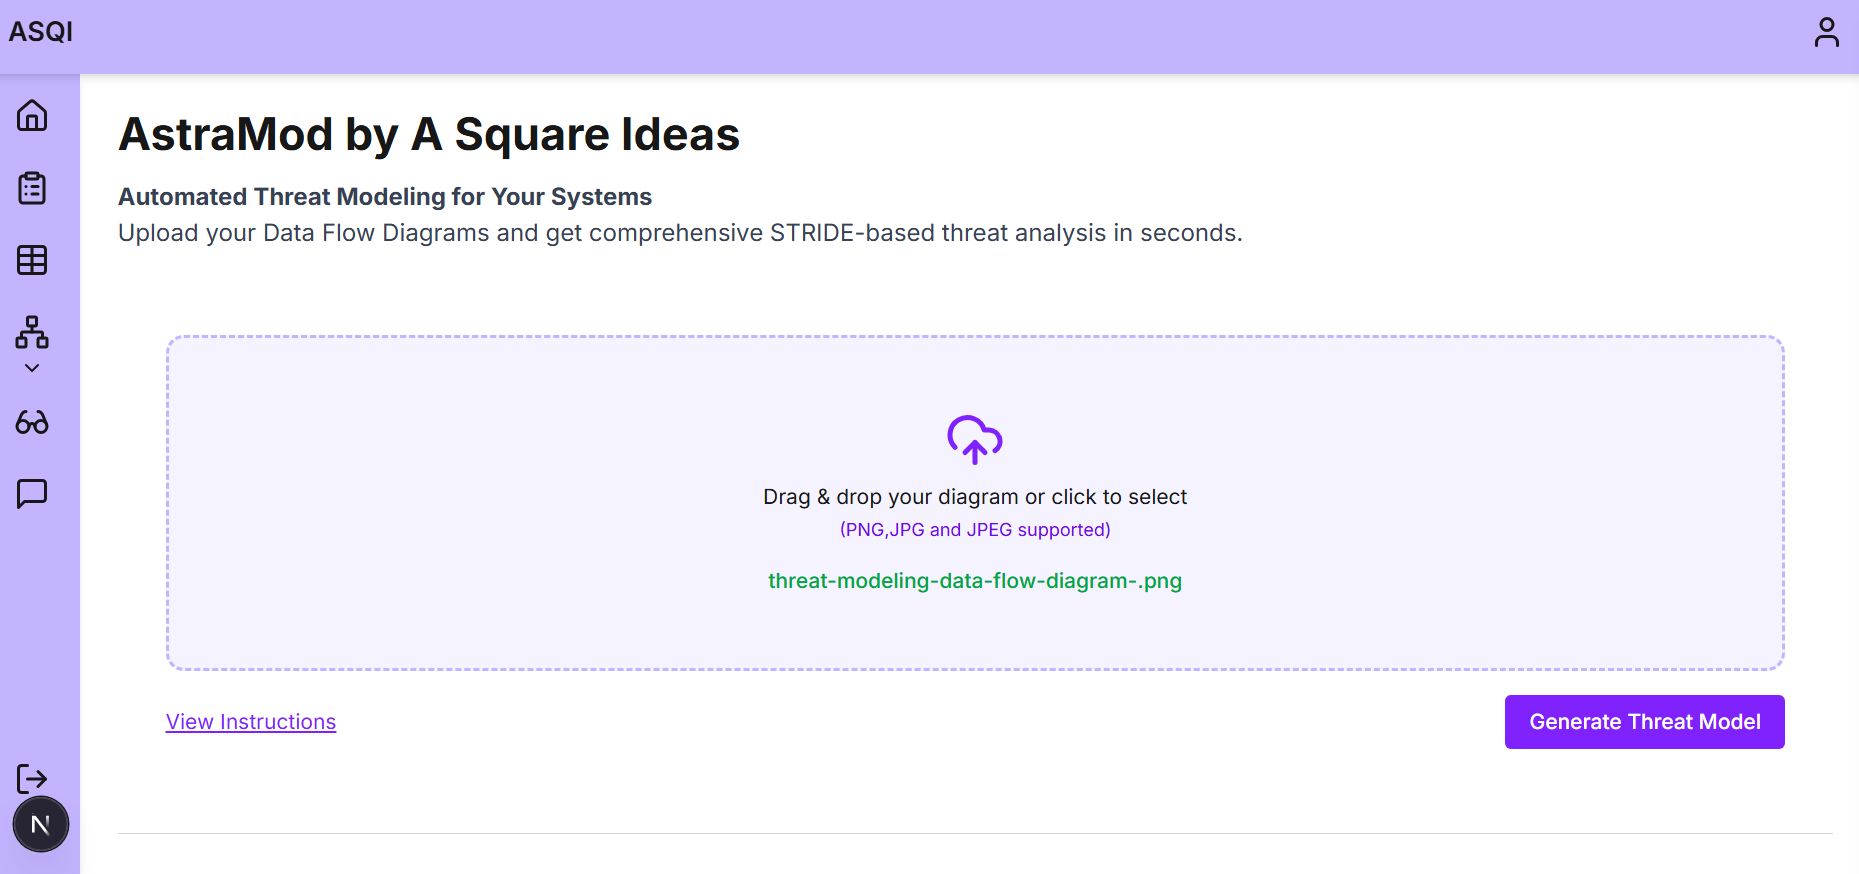
Task: Click the clipboard checklist sidebar icon
Action: (32, 188)
